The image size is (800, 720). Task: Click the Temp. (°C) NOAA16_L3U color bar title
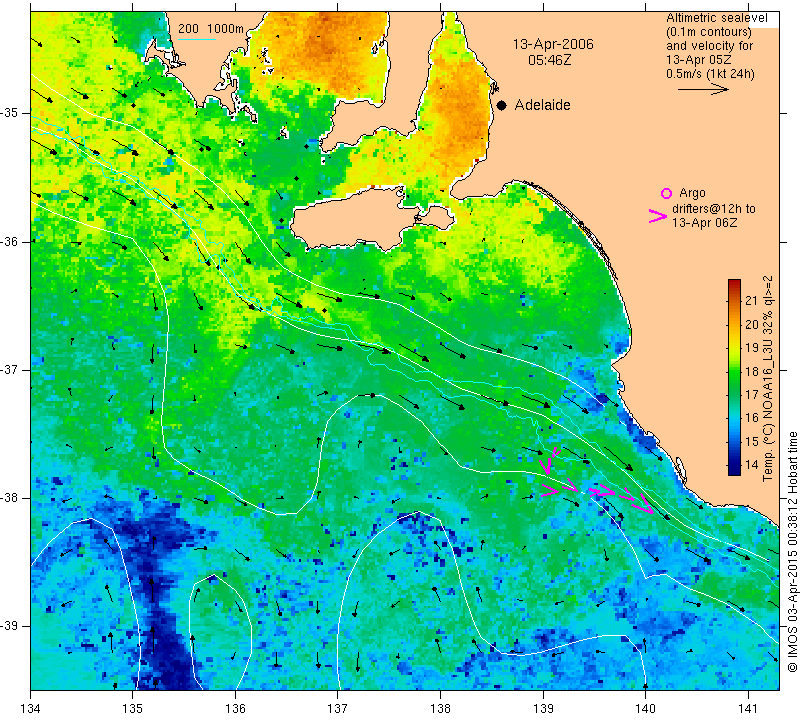tap(767, 378)
